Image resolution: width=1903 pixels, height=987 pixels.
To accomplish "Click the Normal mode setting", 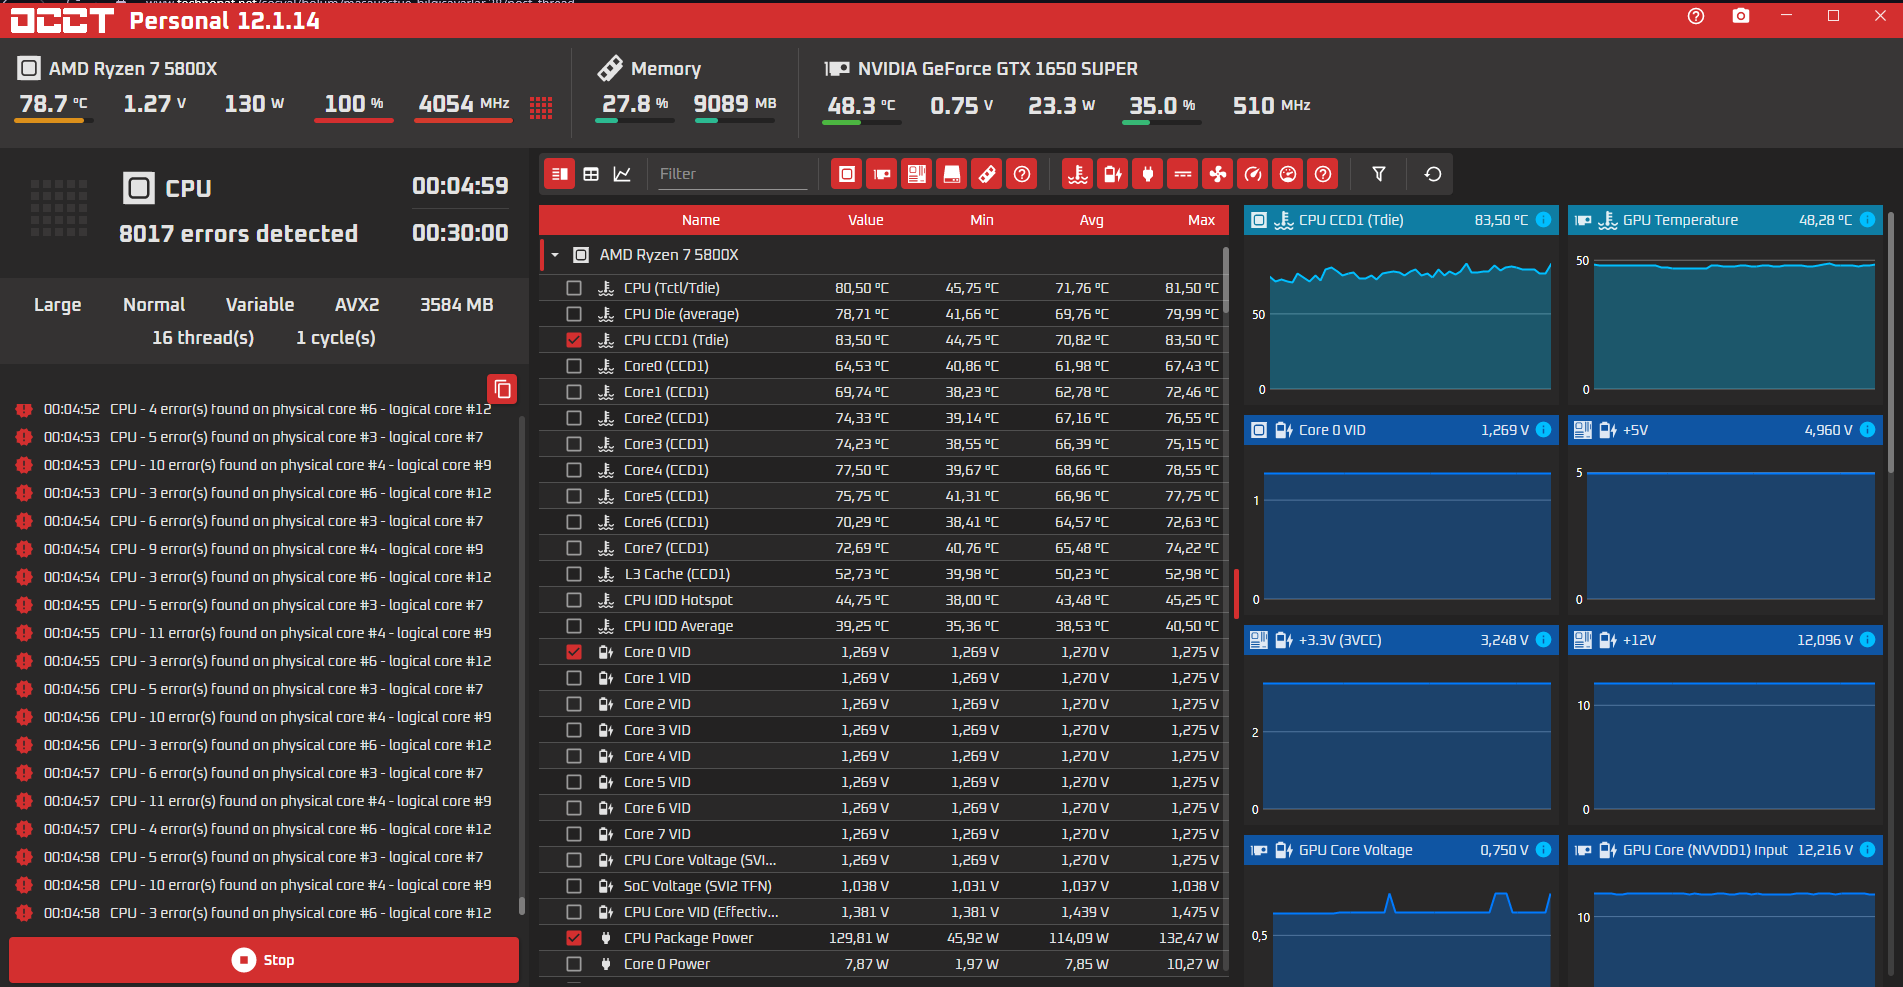I will coord(154,305).
